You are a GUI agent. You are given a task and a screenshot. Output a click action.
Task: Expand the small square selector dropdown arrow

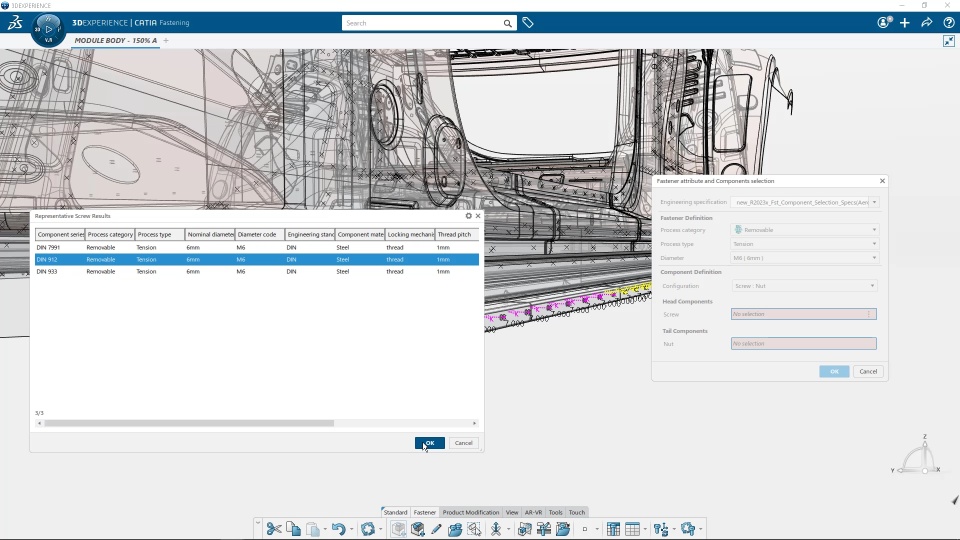[597, 529]
